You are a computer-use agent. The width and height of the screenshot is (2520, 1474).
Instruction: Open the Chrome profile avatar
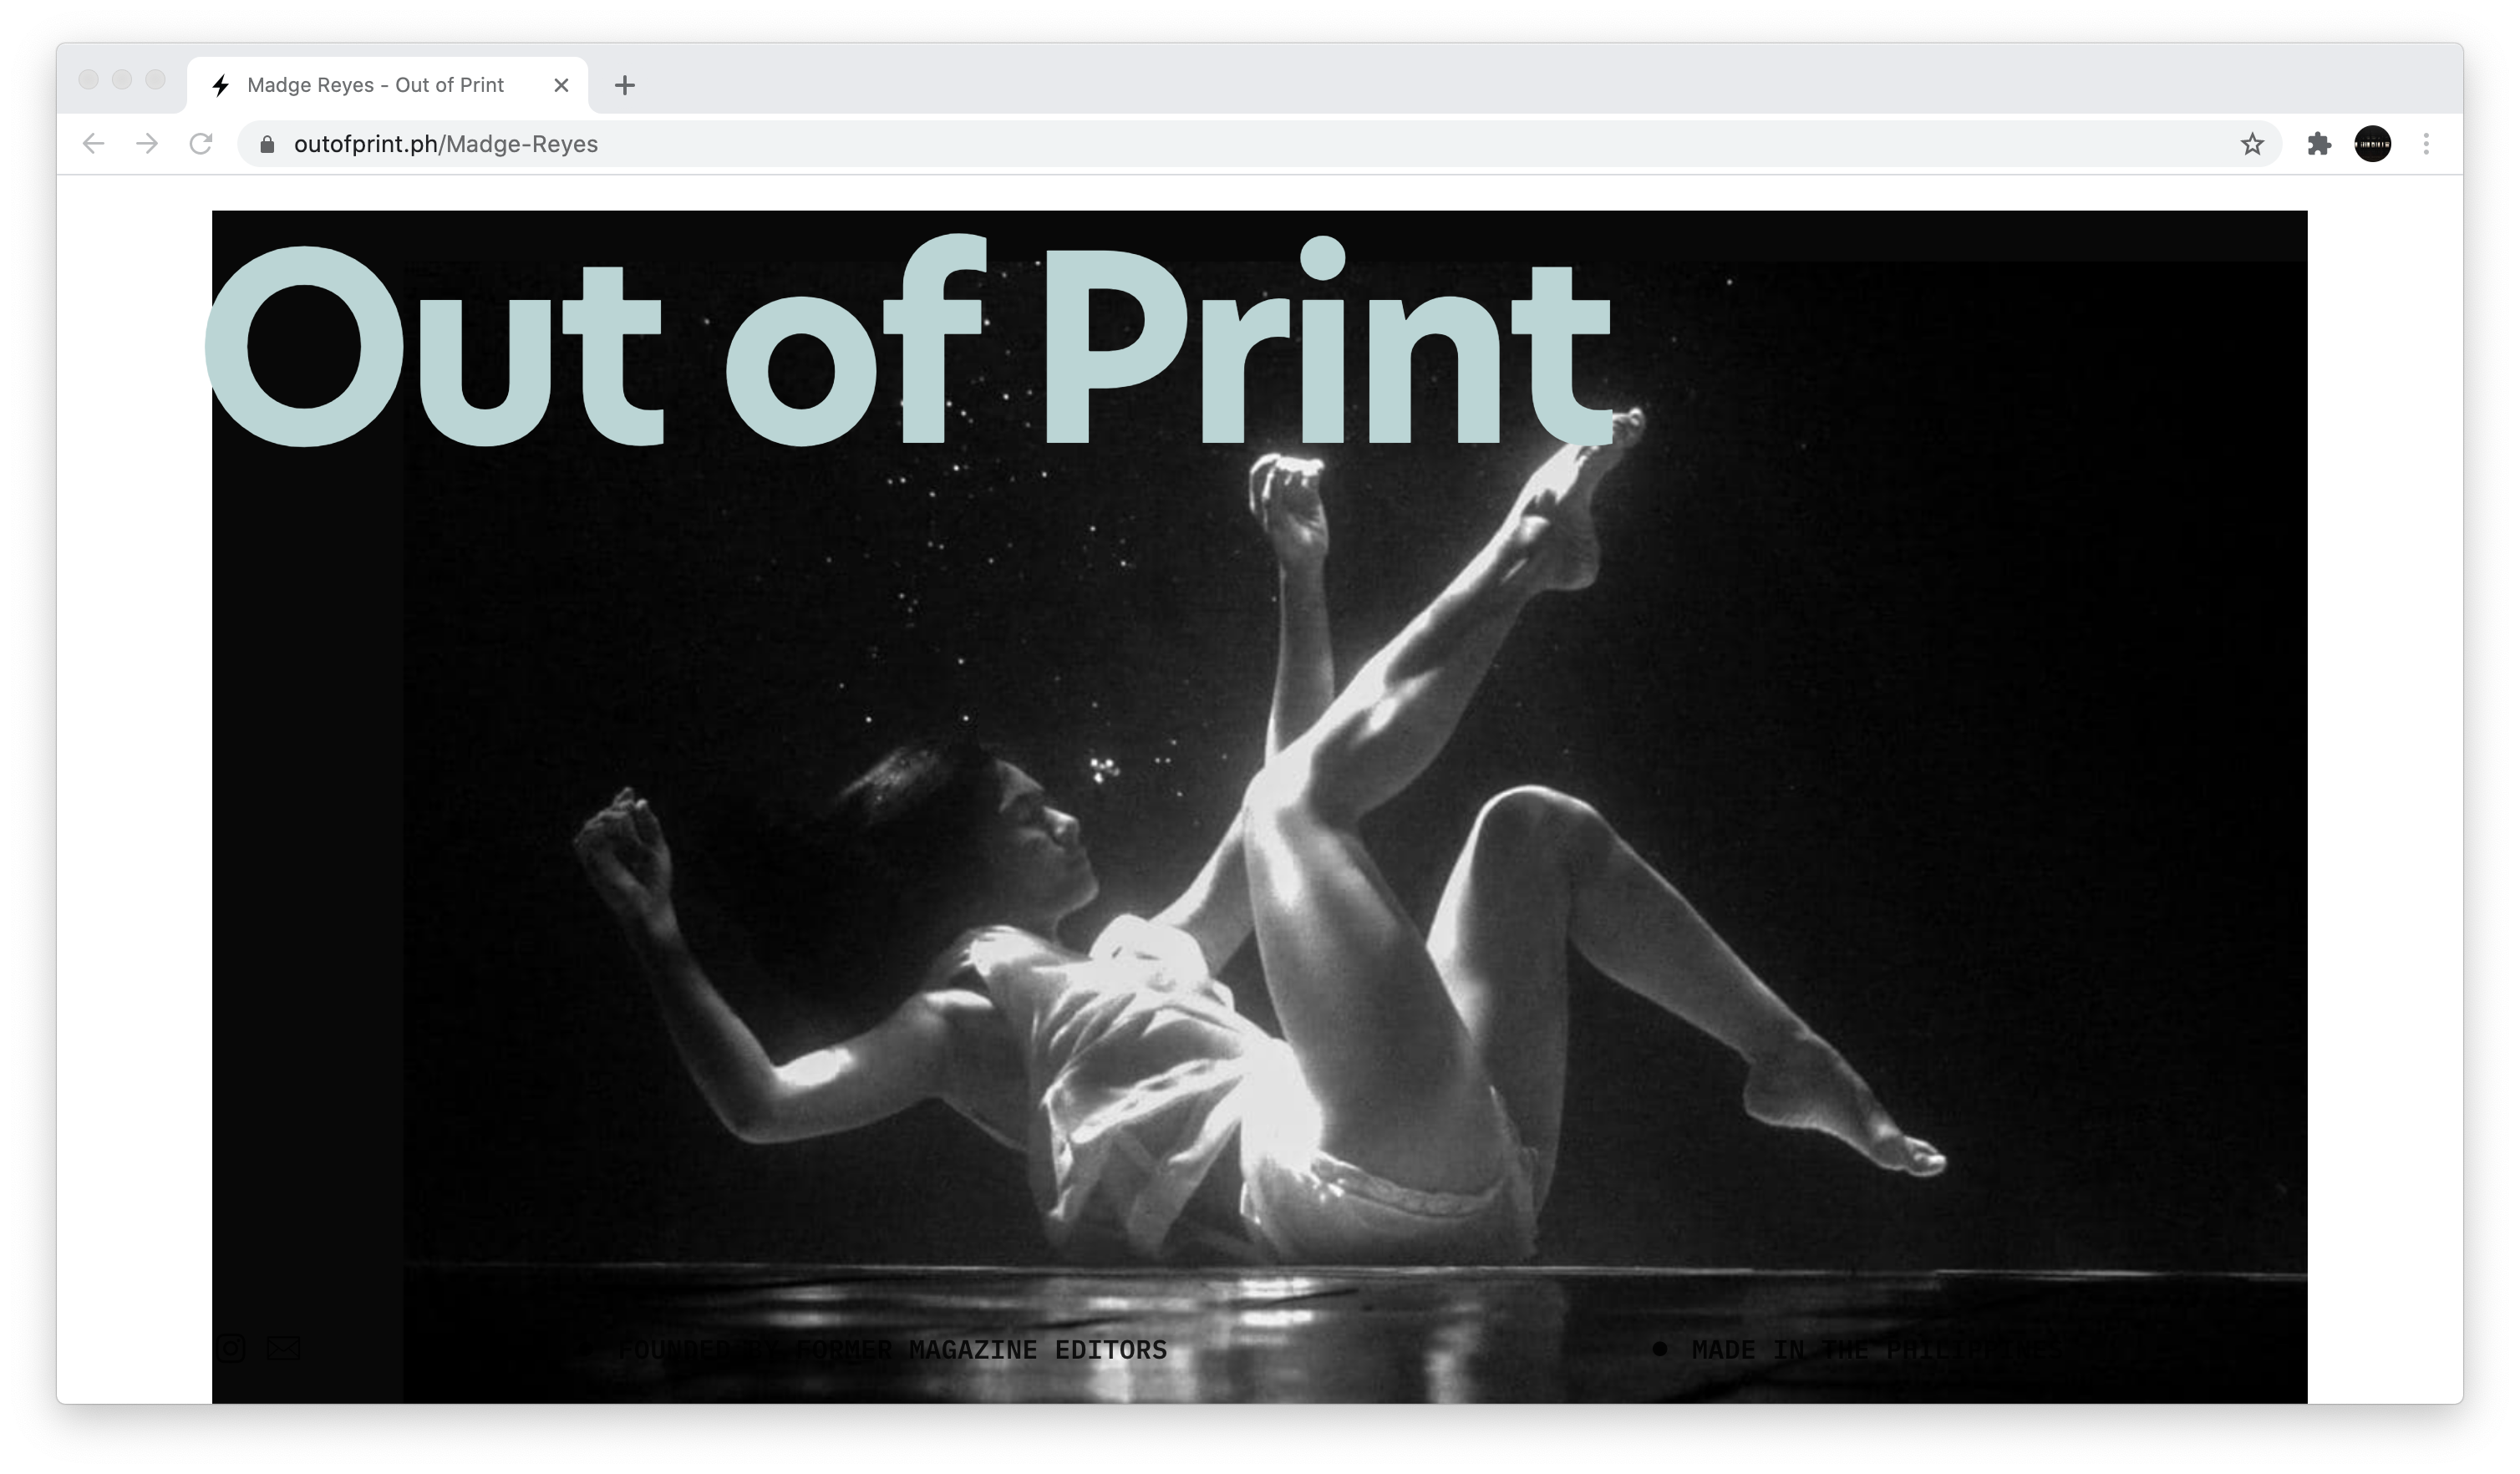coord(2372,144)
